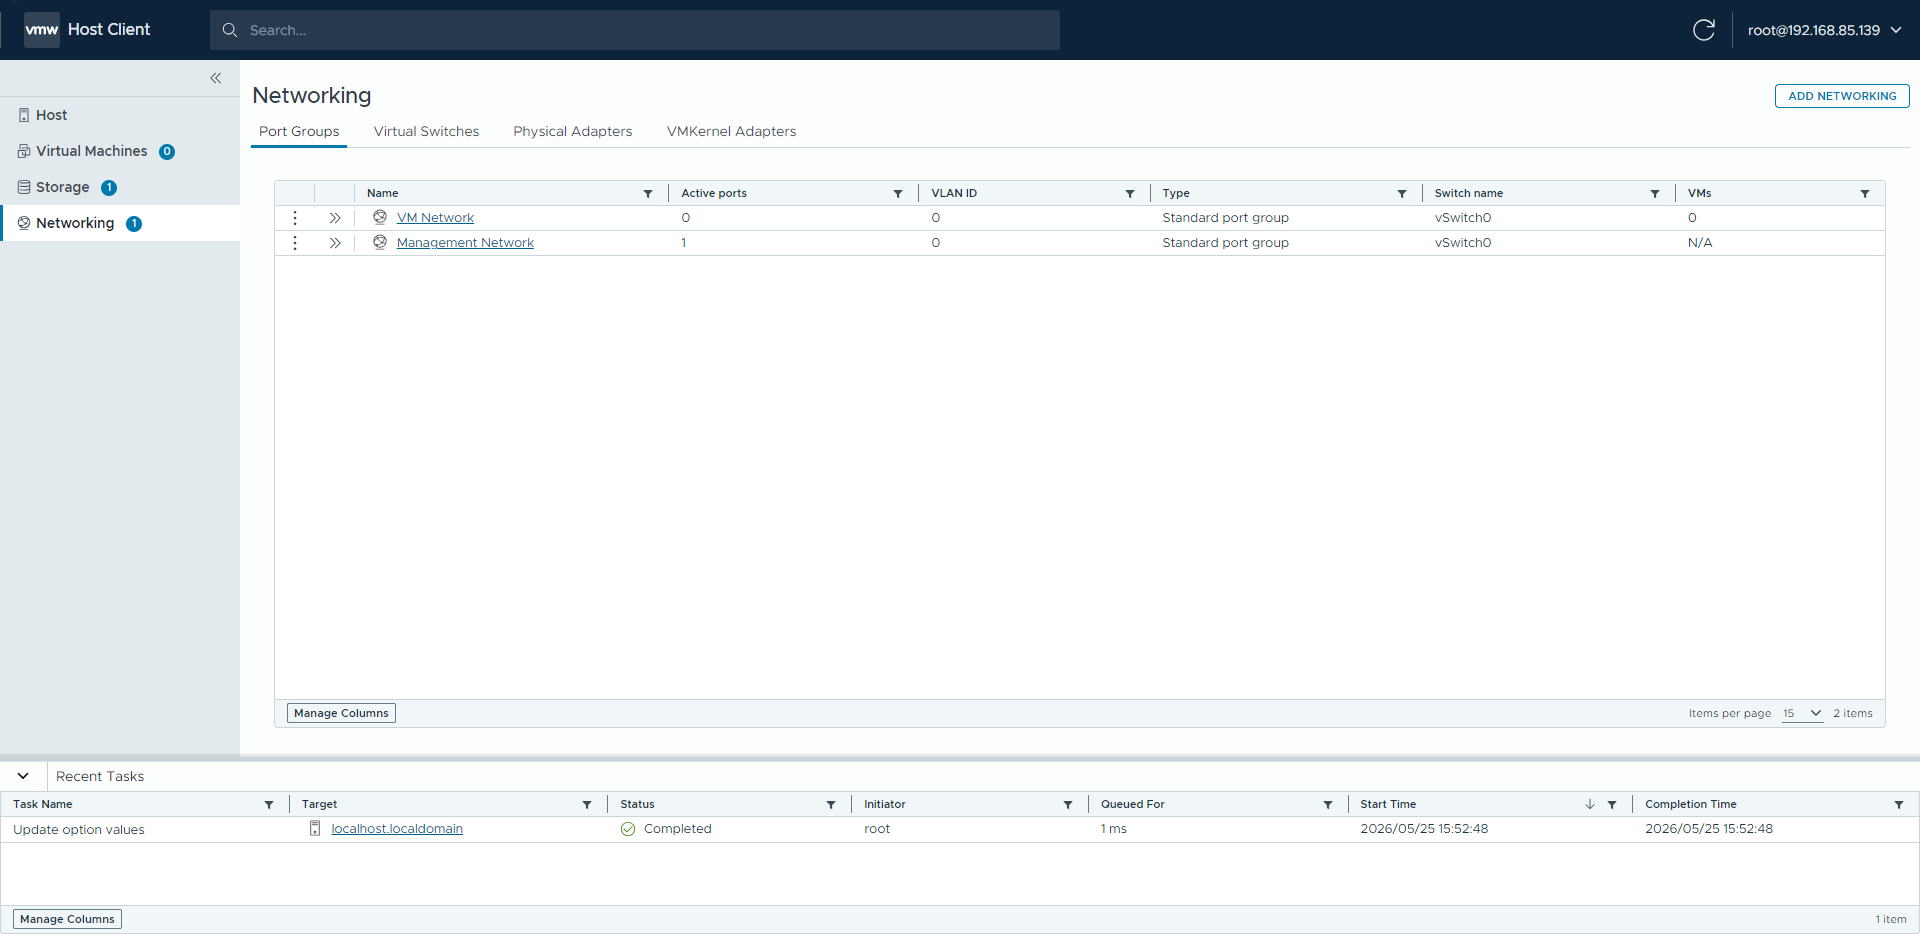Click Standard port group in Management Network row
Screen dimensions: 1920x934
tap(1226, 243)
